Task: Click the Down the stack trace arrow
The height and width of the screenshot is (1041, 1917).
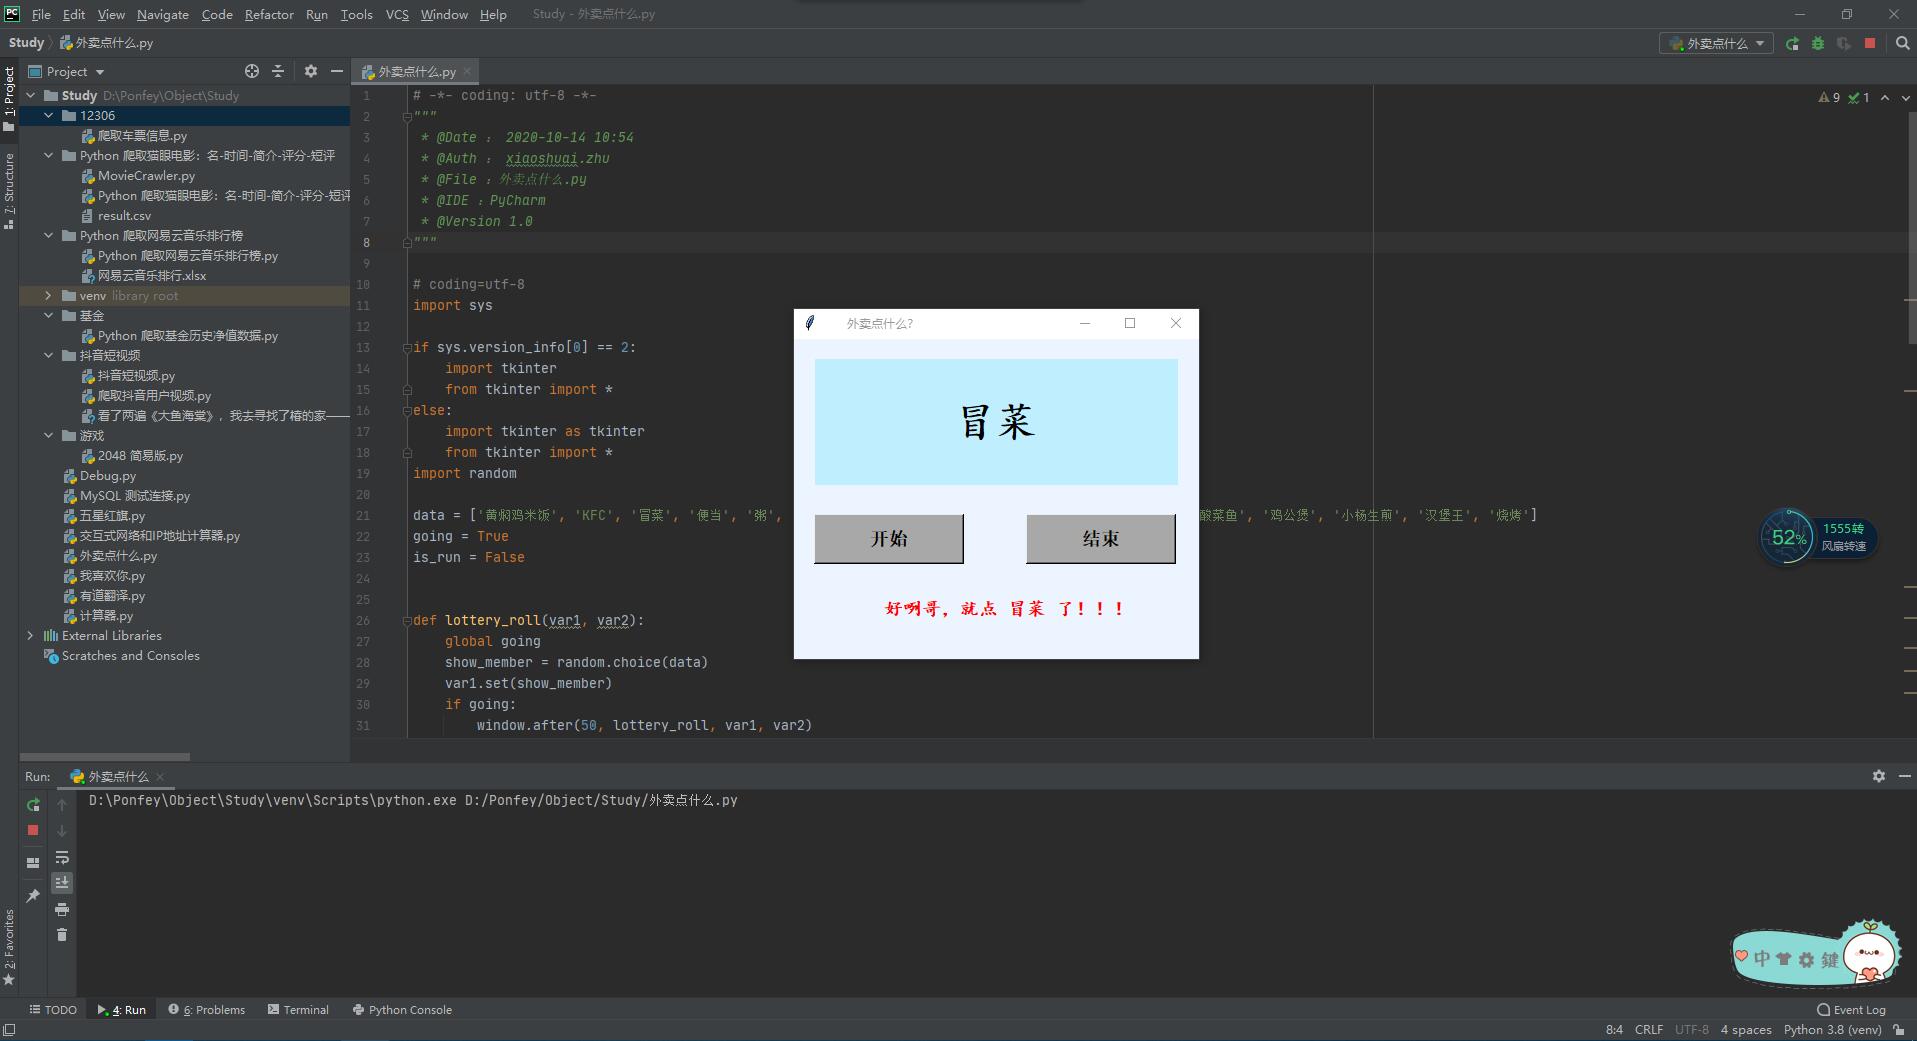Action: (62, 831)
